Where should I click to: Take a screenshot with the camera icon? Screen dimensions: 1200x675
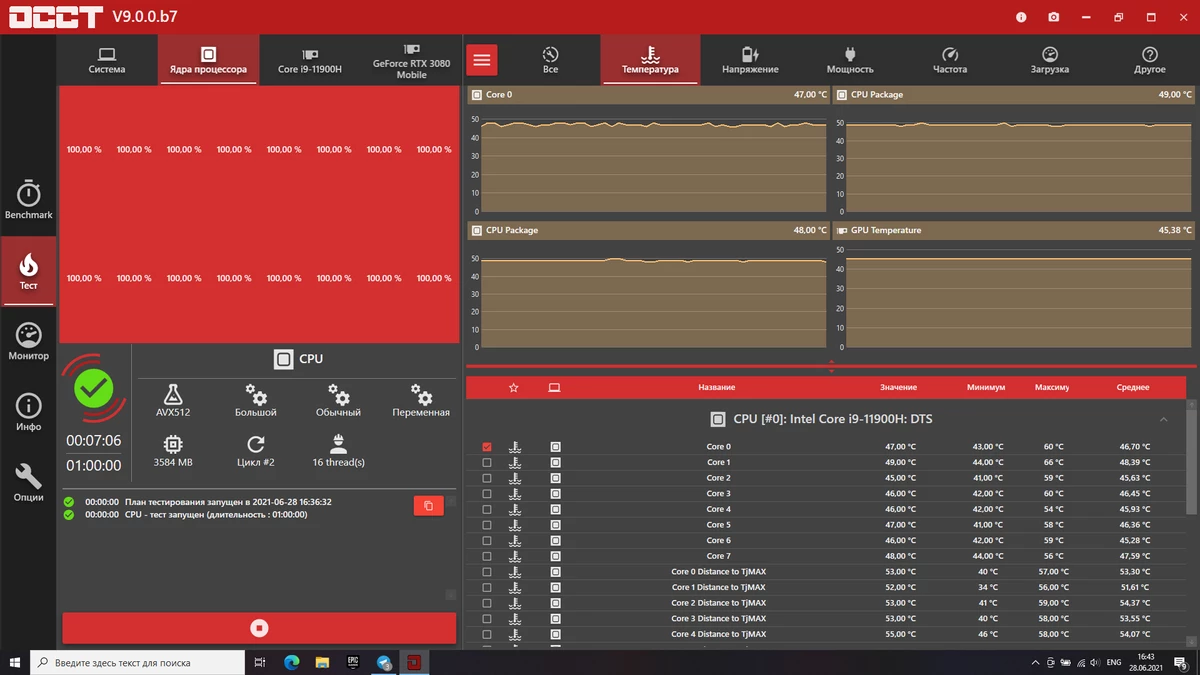pos(1053,17)
